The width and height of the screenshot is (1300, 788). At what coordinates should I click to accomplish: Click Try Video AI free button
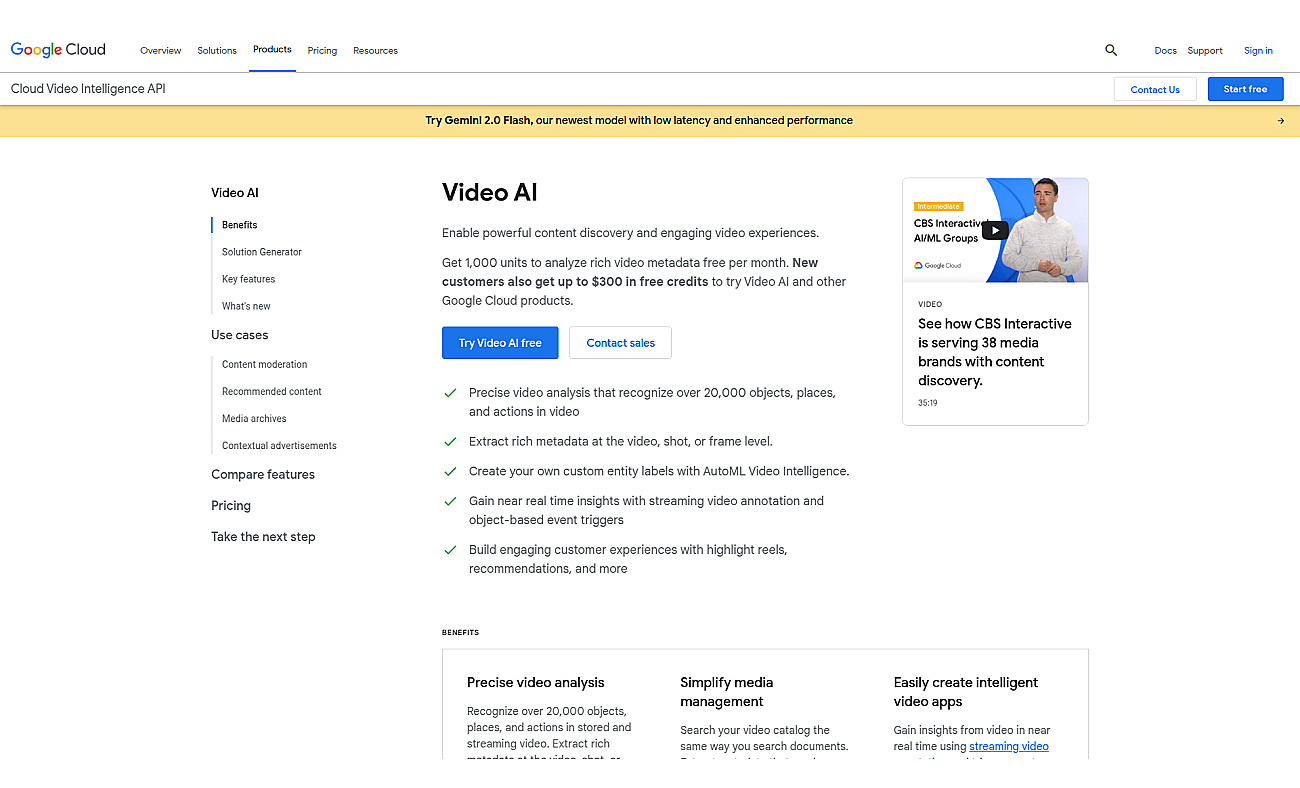pos(500,342)
